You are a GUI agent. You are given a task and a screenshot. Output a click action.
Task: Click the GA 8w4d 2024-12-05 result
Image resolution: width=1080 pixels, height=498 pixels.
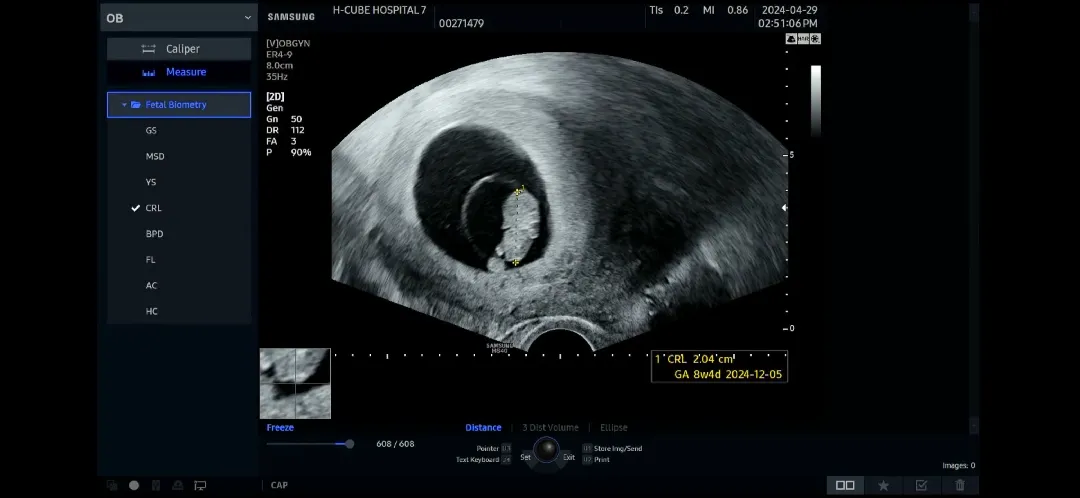click(729, 375)
